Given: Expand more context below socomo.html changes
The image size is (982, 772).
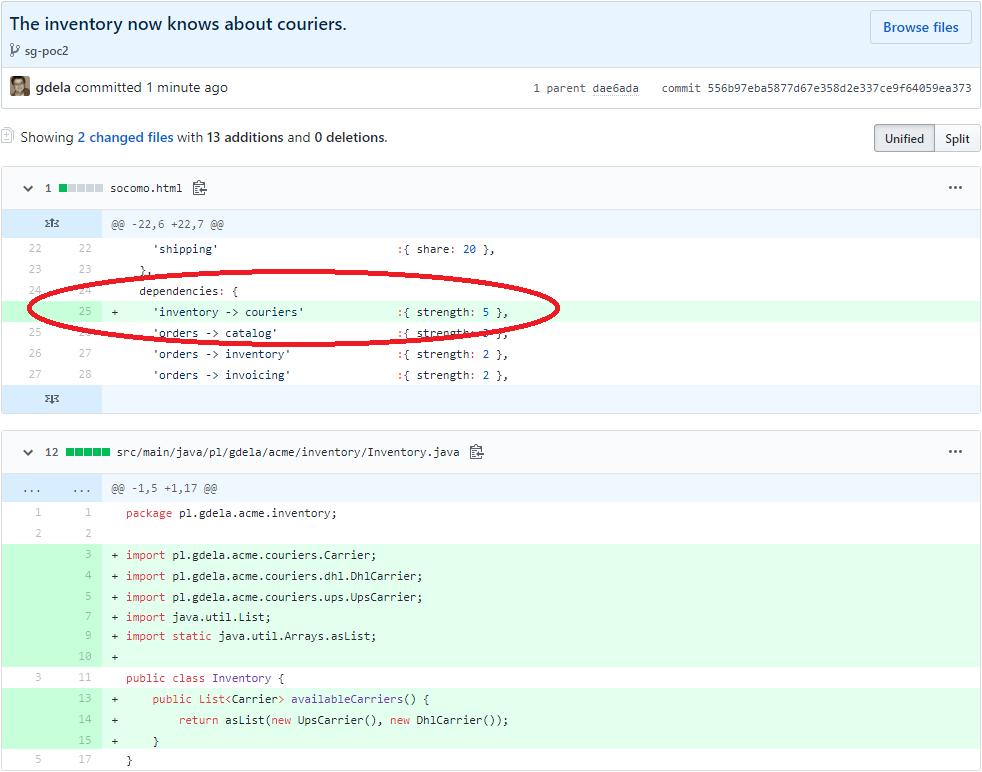Looking at the screenshot, I should (x=51, y=399).
